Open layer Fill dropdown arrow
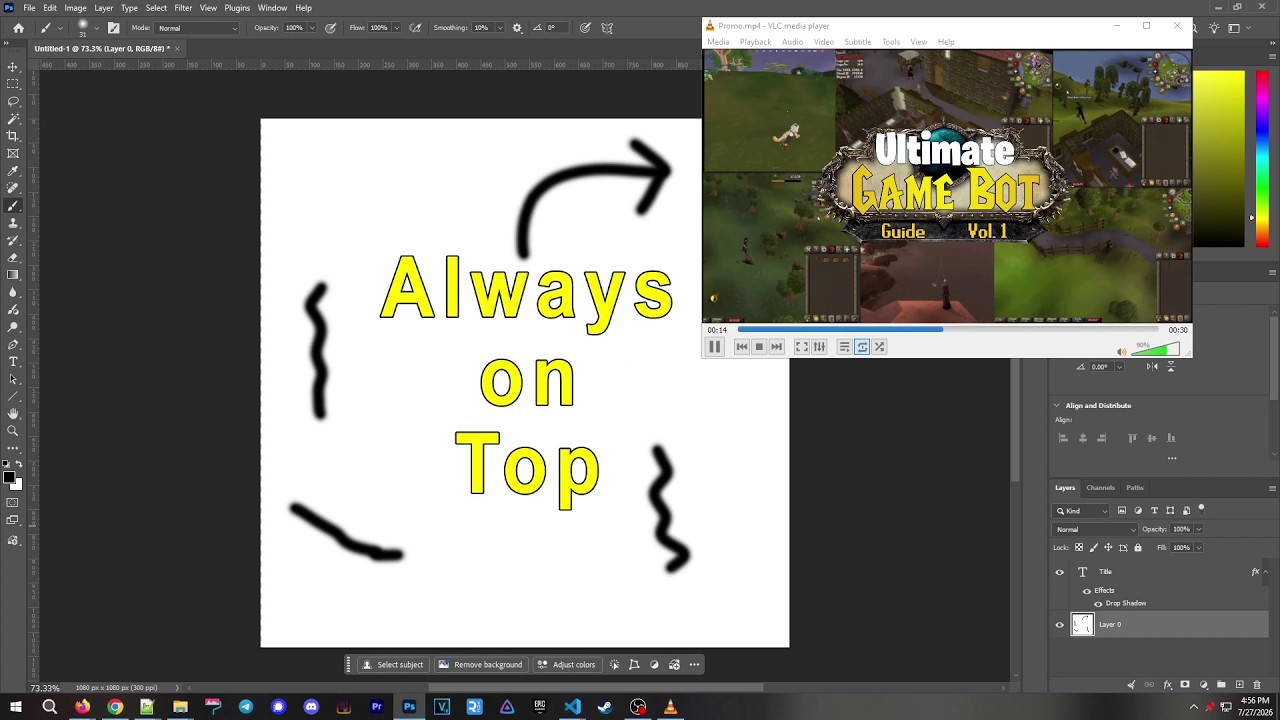Image resolution: width=1280 pixels, height=720 pixels. point(1198,547)
